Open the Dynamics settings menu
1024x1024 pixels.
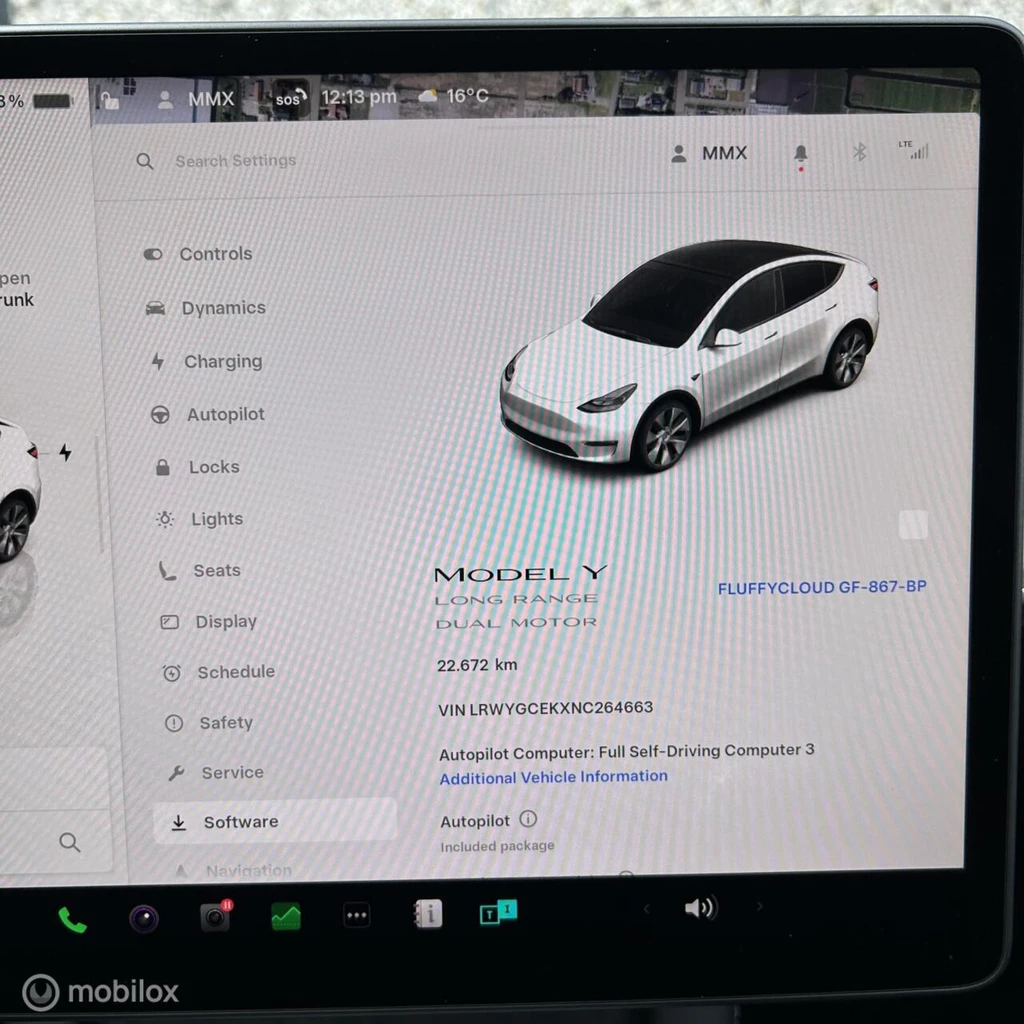[x=206, y=308]
